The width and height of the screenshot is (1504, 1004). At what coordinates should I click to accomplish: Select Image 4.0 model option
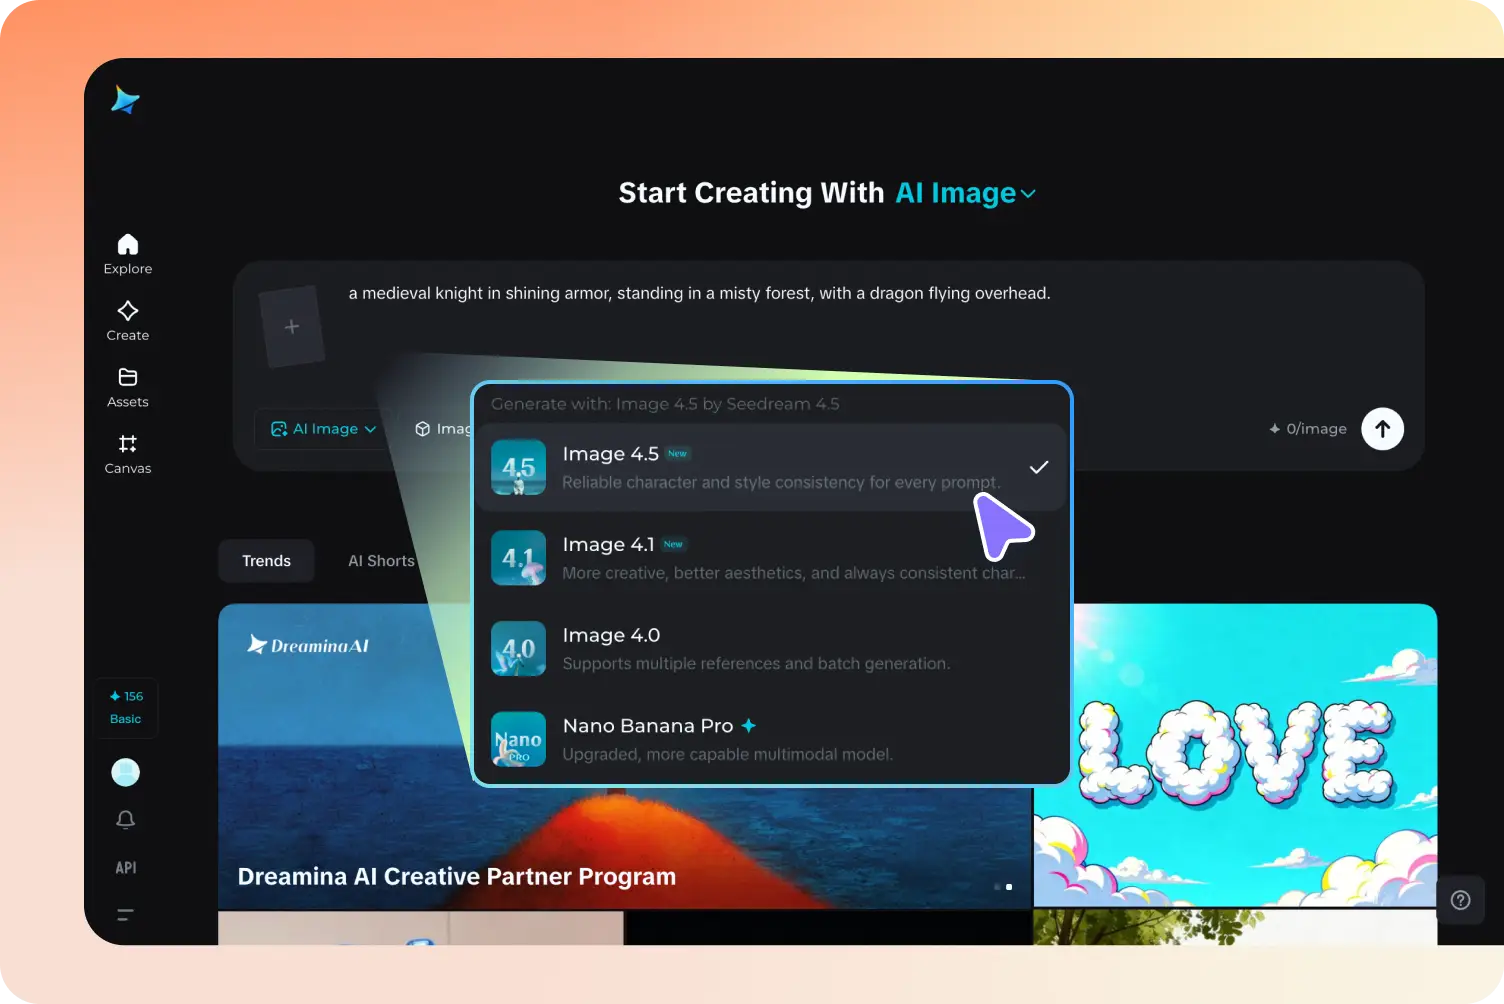pyautogui.click(x=770, y=648)
